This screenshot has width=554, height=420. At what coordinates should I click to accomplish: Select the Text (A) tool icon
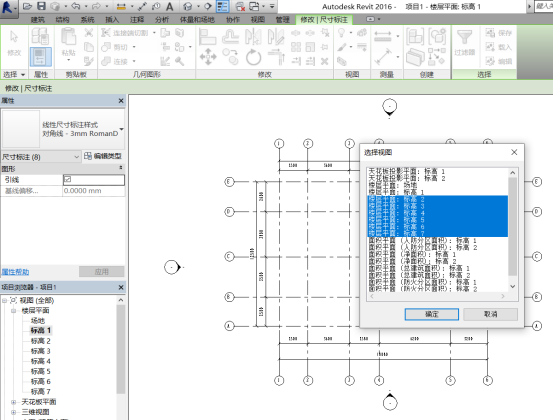(170, 6)
